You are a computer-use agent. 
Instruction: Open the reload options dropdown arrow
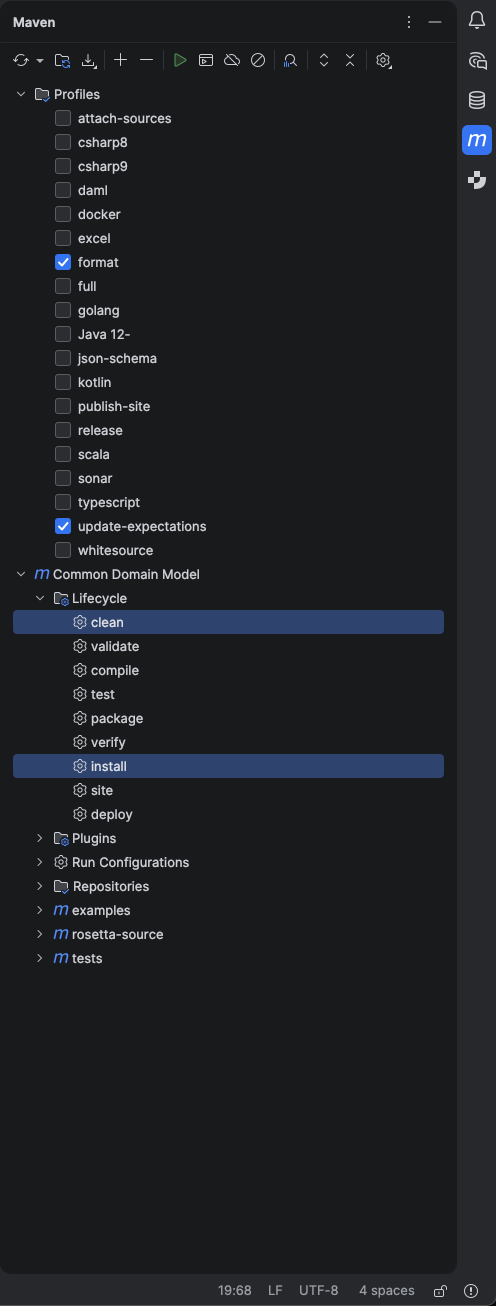(x=40, y=61)
